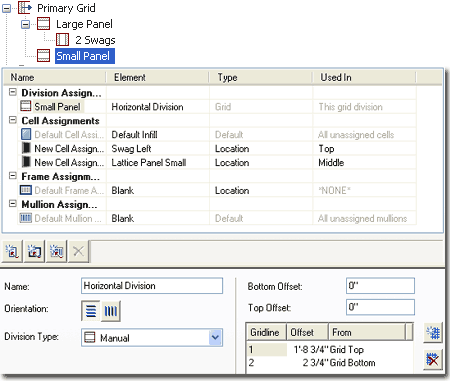The height and width of the screenshot is (381, 450).
Task: Click the Offset column header
Action: (x=308, y=332)
